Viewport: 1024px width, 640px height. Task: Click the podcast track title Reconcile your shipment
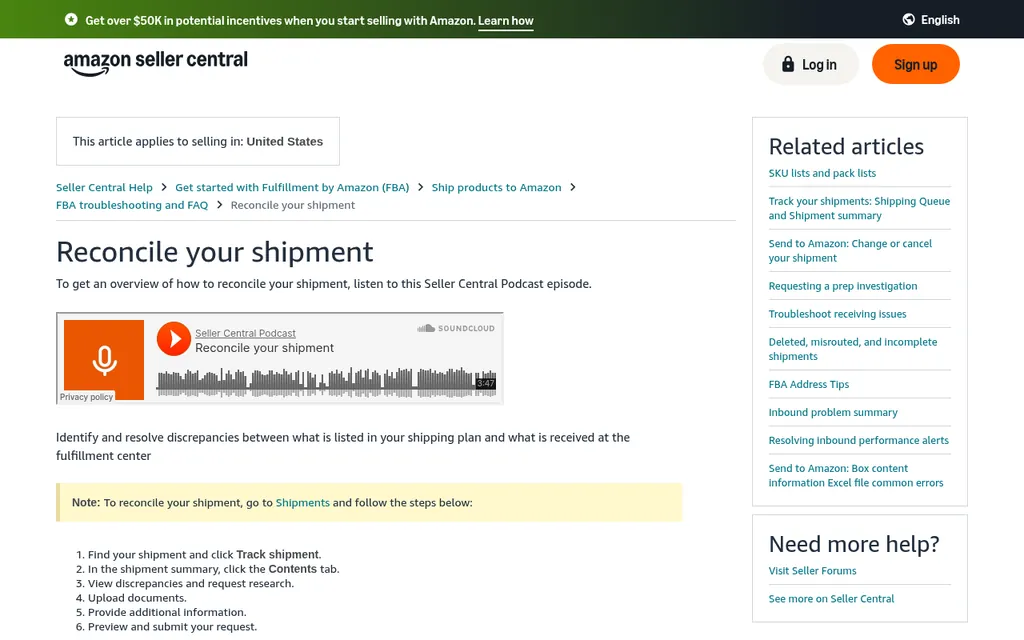(x=264, y=348)
